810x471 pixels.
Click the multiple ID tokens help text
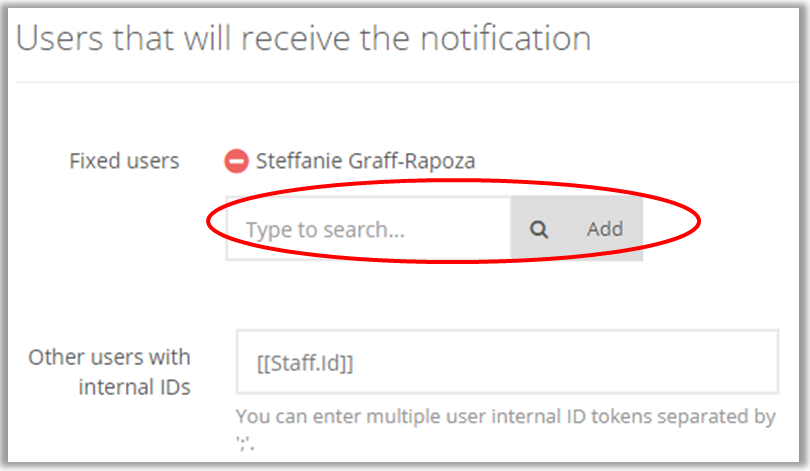[505, 415]
